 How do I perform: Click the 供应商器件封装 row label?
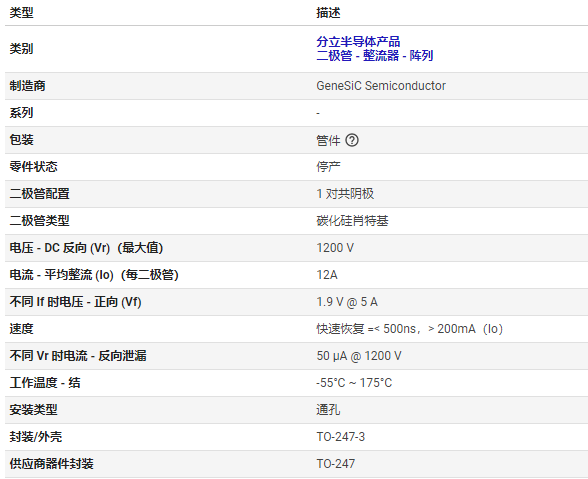pyautogui.click(x=51, y=464)
